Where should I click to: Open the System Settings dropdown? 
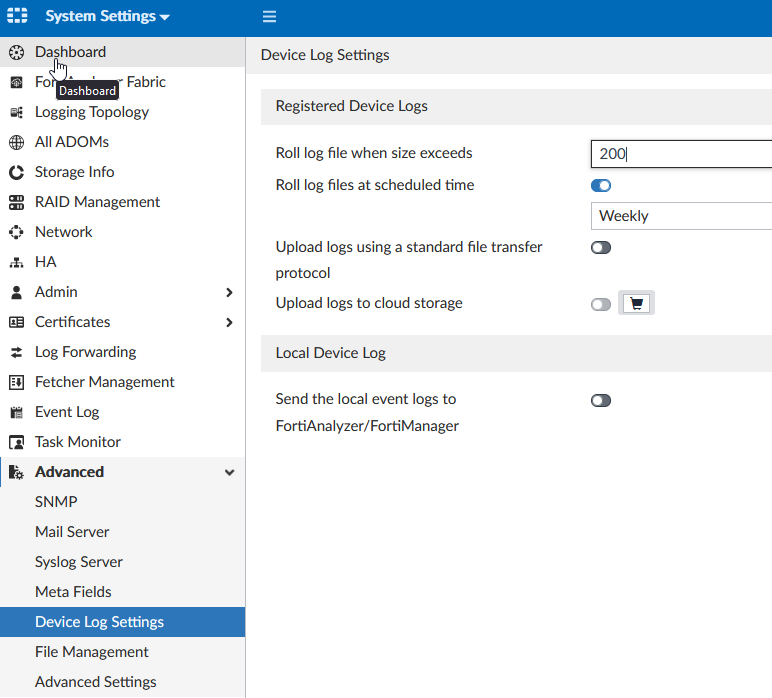click(107, 17)
